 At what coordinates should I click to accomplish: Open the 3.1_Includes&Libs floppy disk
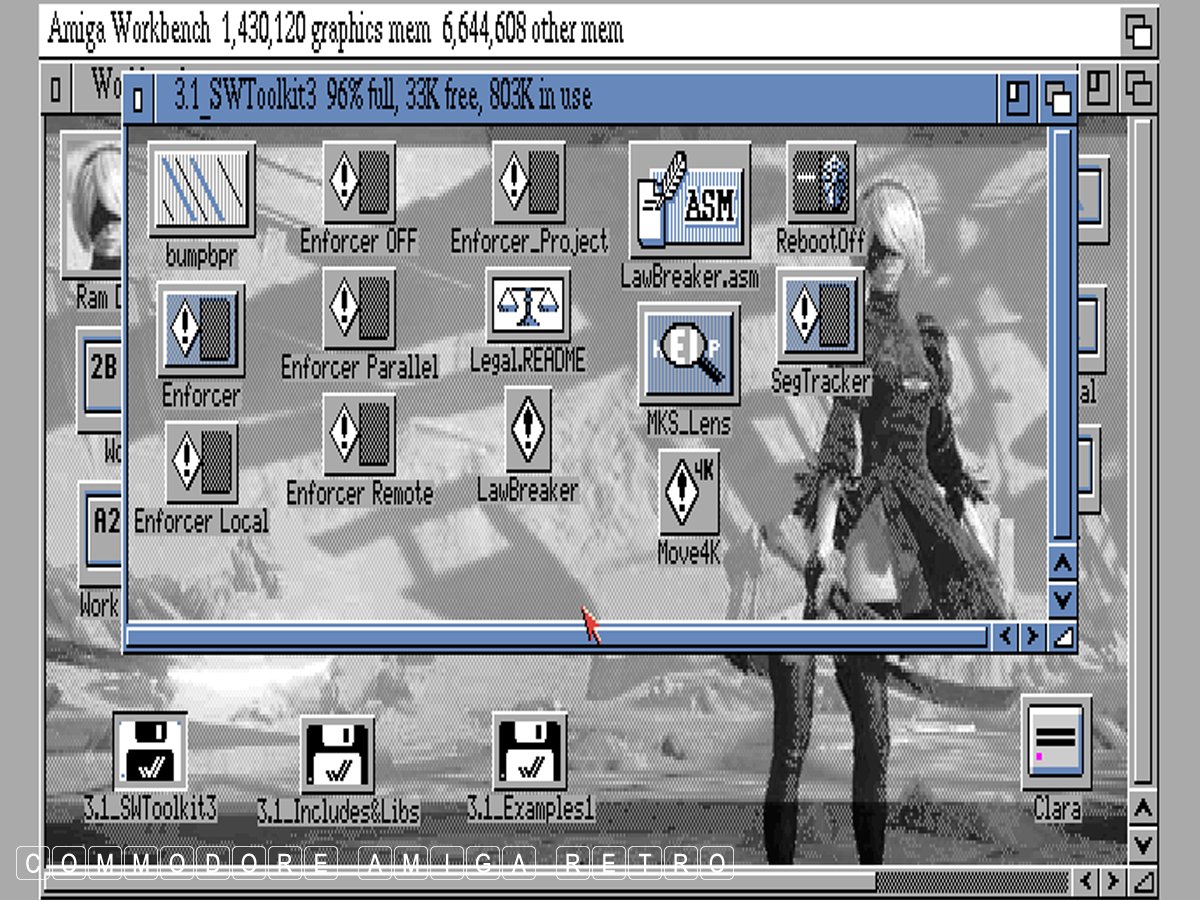coord(337,755)
